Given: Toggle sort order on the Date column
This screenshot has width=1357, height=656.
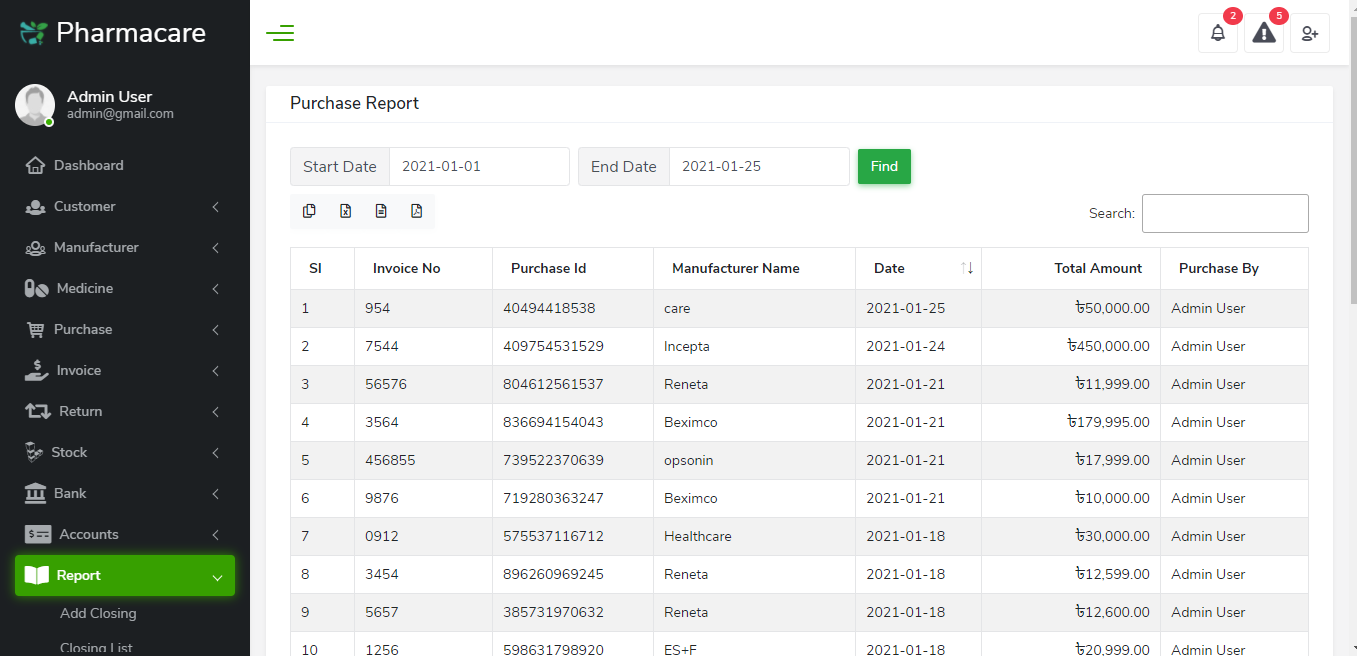Looking at the screenshot, I should click(x=964, y=268).
